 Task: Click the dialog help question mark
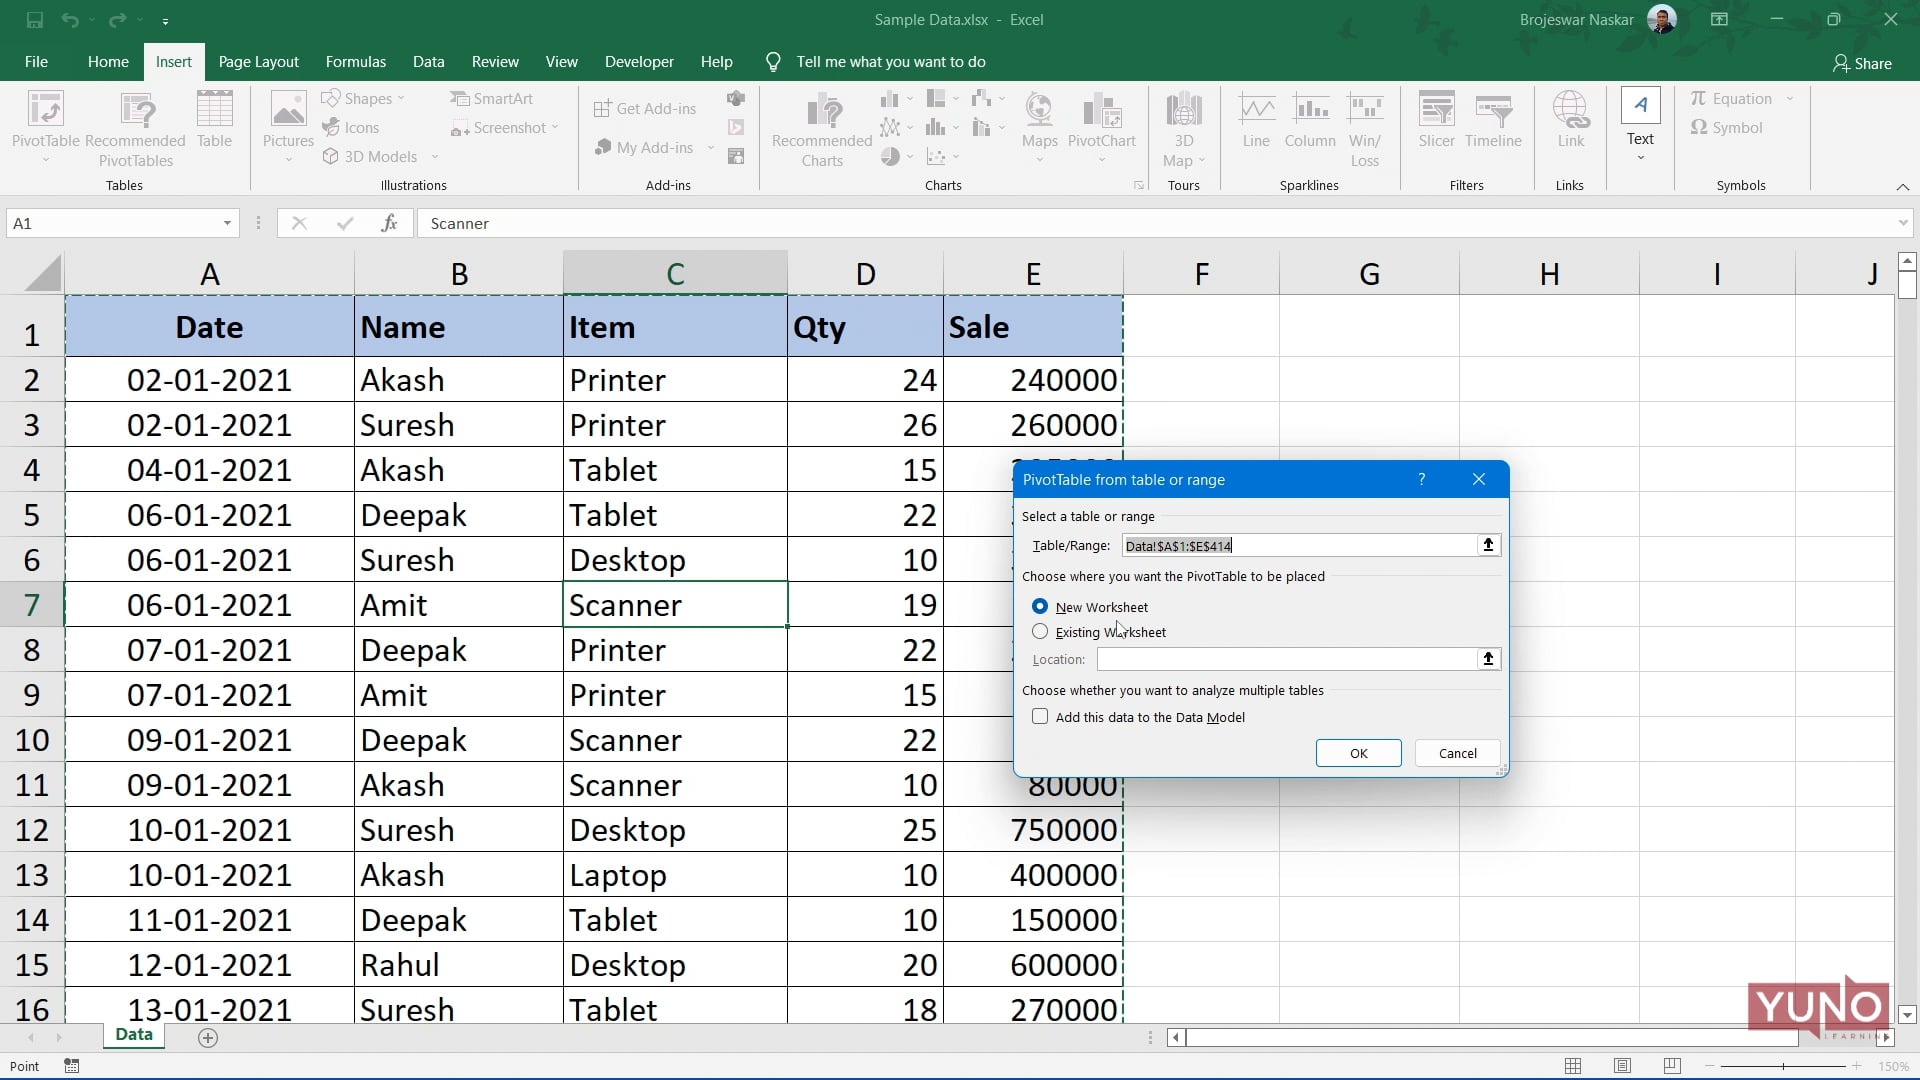[1421, 479]
